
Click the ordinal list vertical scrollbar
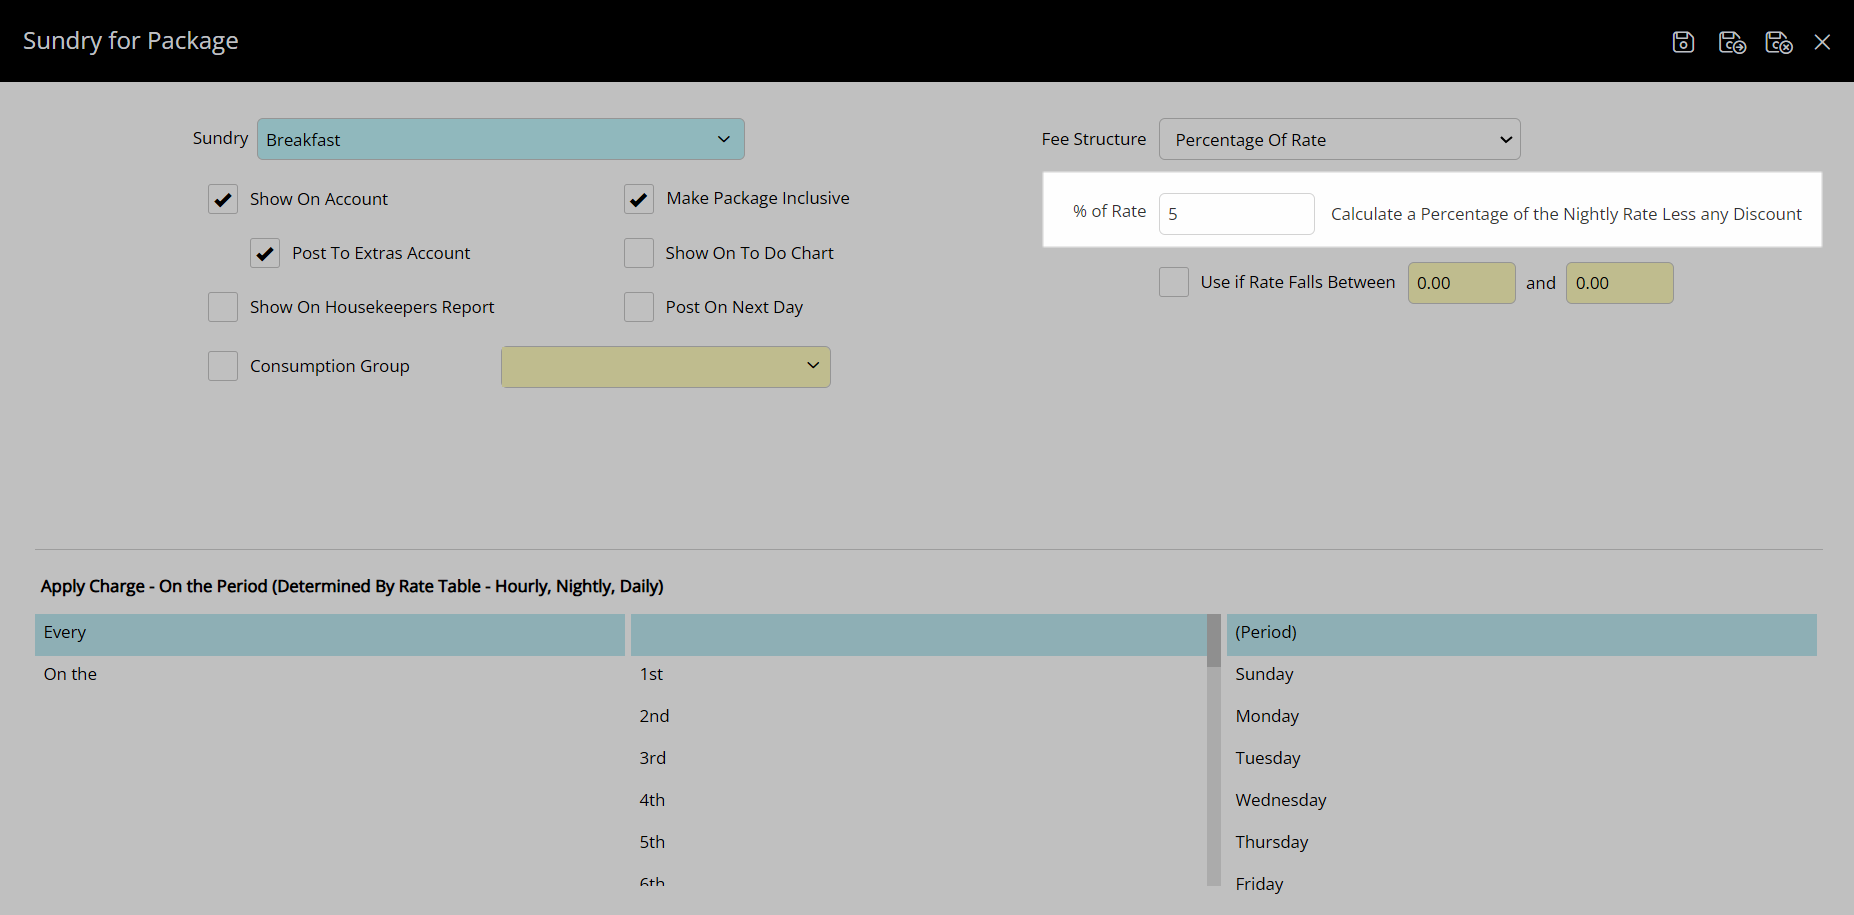[1213, 750]
